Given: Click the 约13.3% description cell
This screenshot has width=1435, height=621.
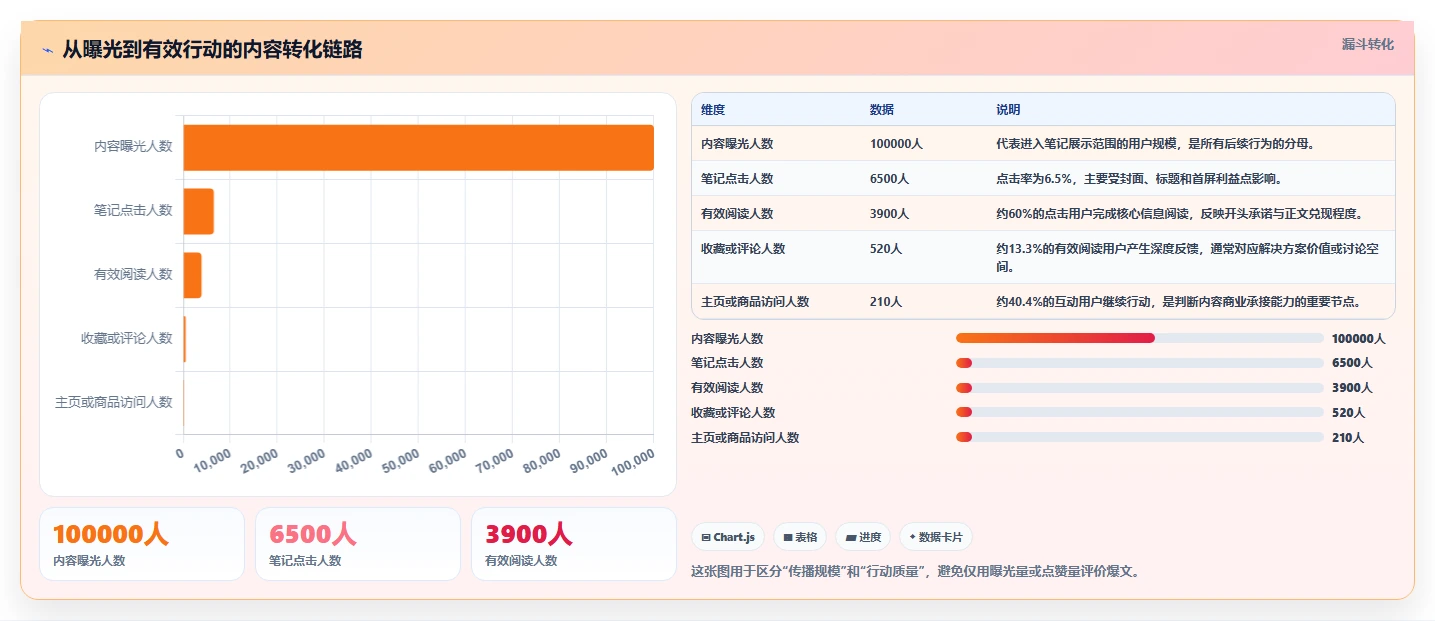Looking at the screenshot, I should (x=1191, y=257).
